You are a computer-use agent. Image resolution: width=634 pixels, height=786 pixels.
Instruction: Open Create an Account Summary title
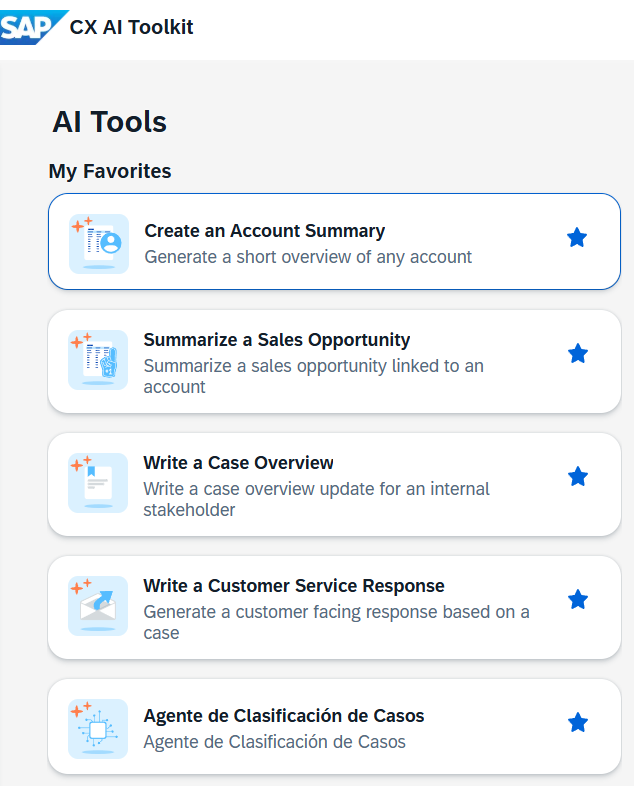[x=264, y=231]
